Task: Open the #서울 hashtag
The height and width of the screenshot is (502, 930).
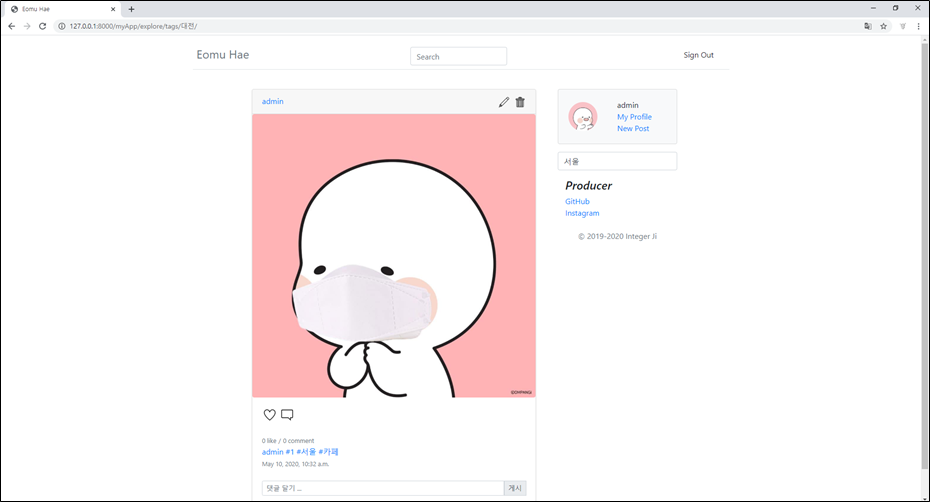Action: tap(306, 452)
